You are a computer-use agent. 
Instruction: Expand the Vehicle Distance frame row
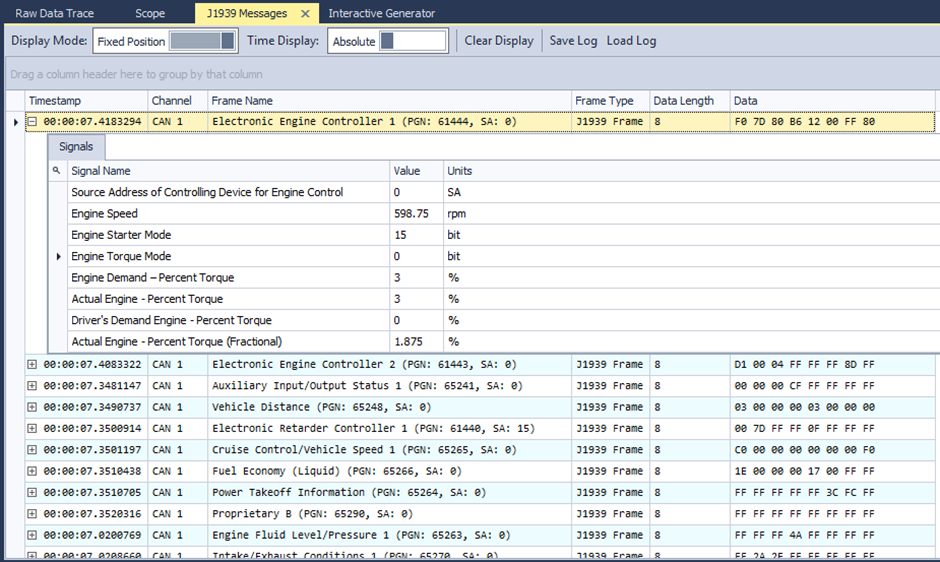32,407
